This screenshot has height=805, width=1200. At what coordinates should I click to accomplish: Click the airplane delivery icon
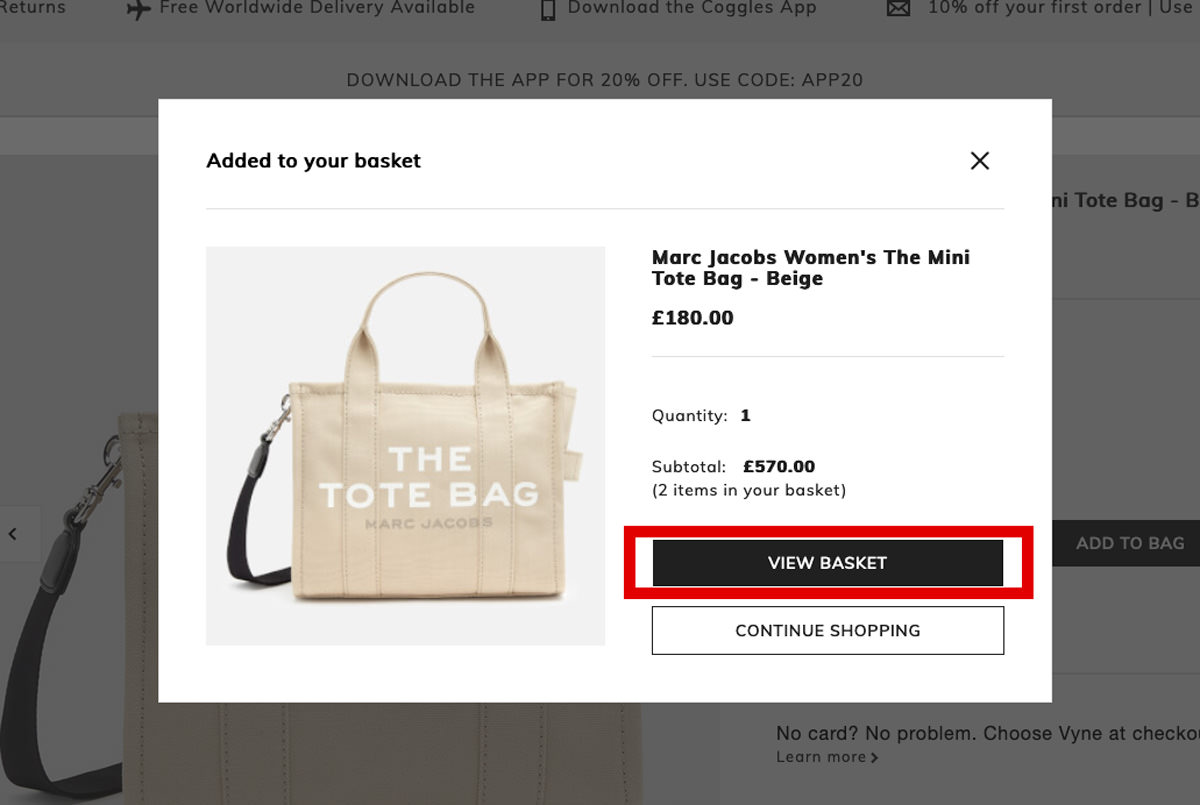point(139,9)
